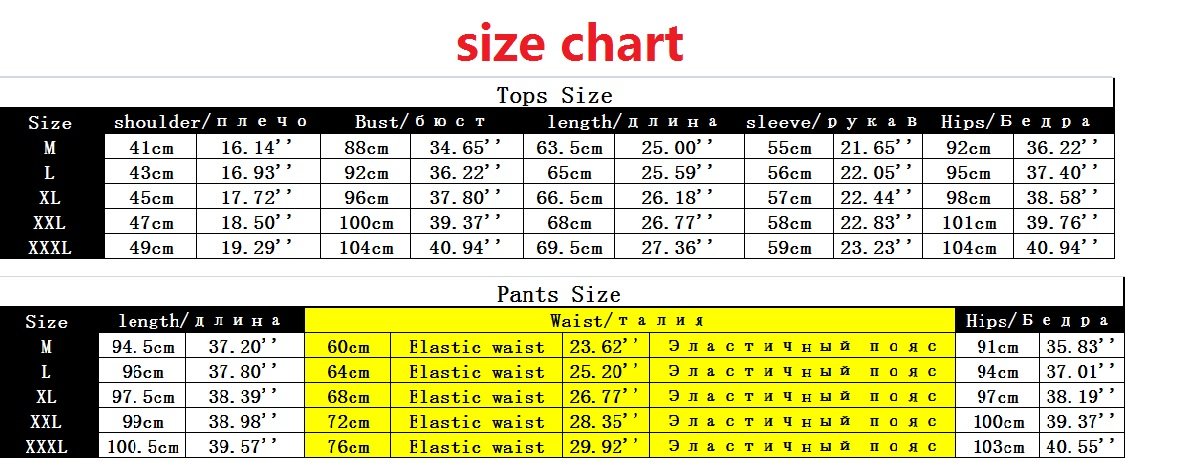Click the XXXL size label in Pants table
The width and height of the screenshot is (1193, 472).
click(x=48, y=447)
